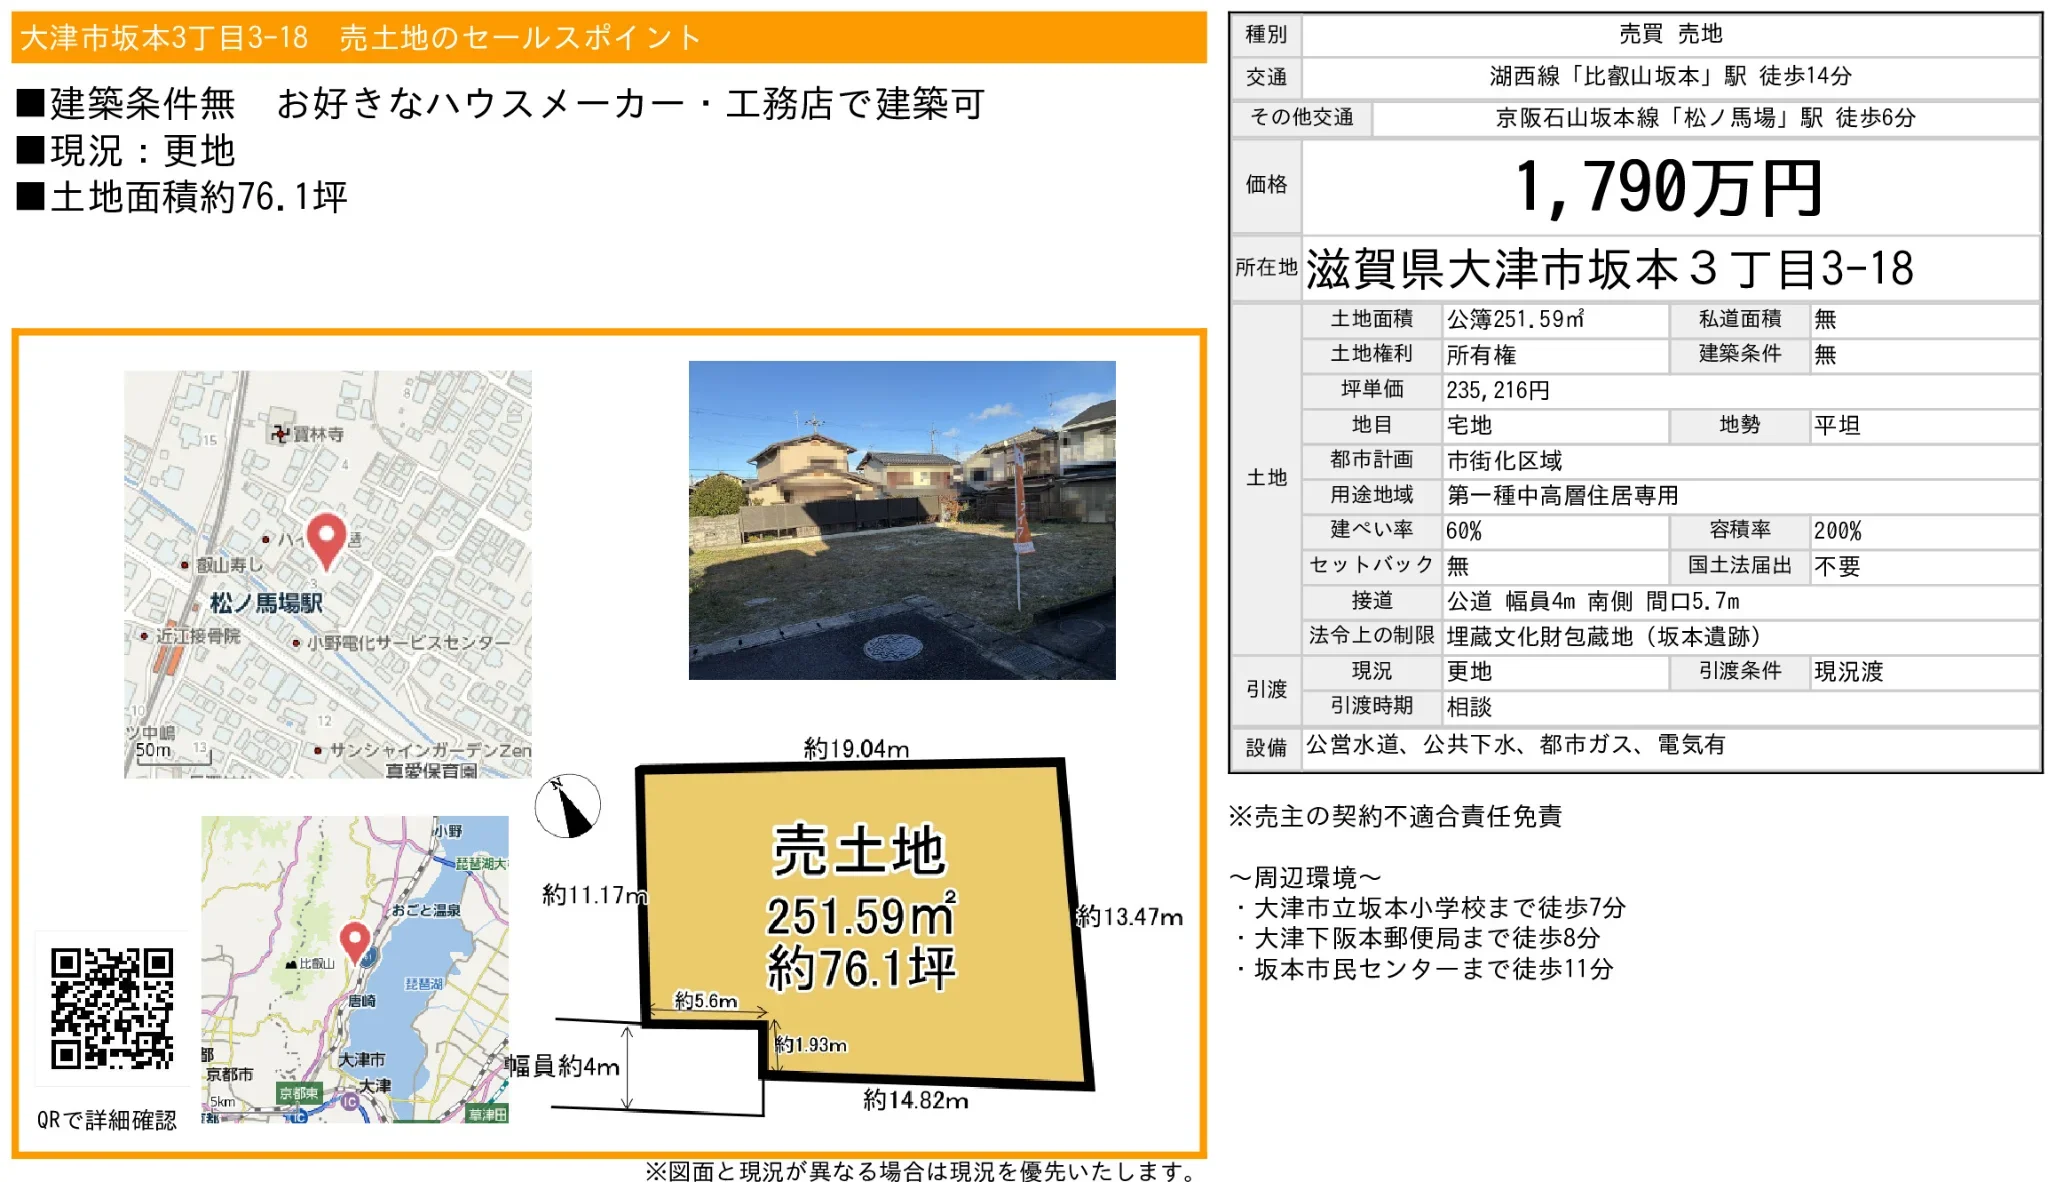This screenshot has height=1182, width=2056.
Task: Click the QRで詳細確認 caption
Action: 107,1120
